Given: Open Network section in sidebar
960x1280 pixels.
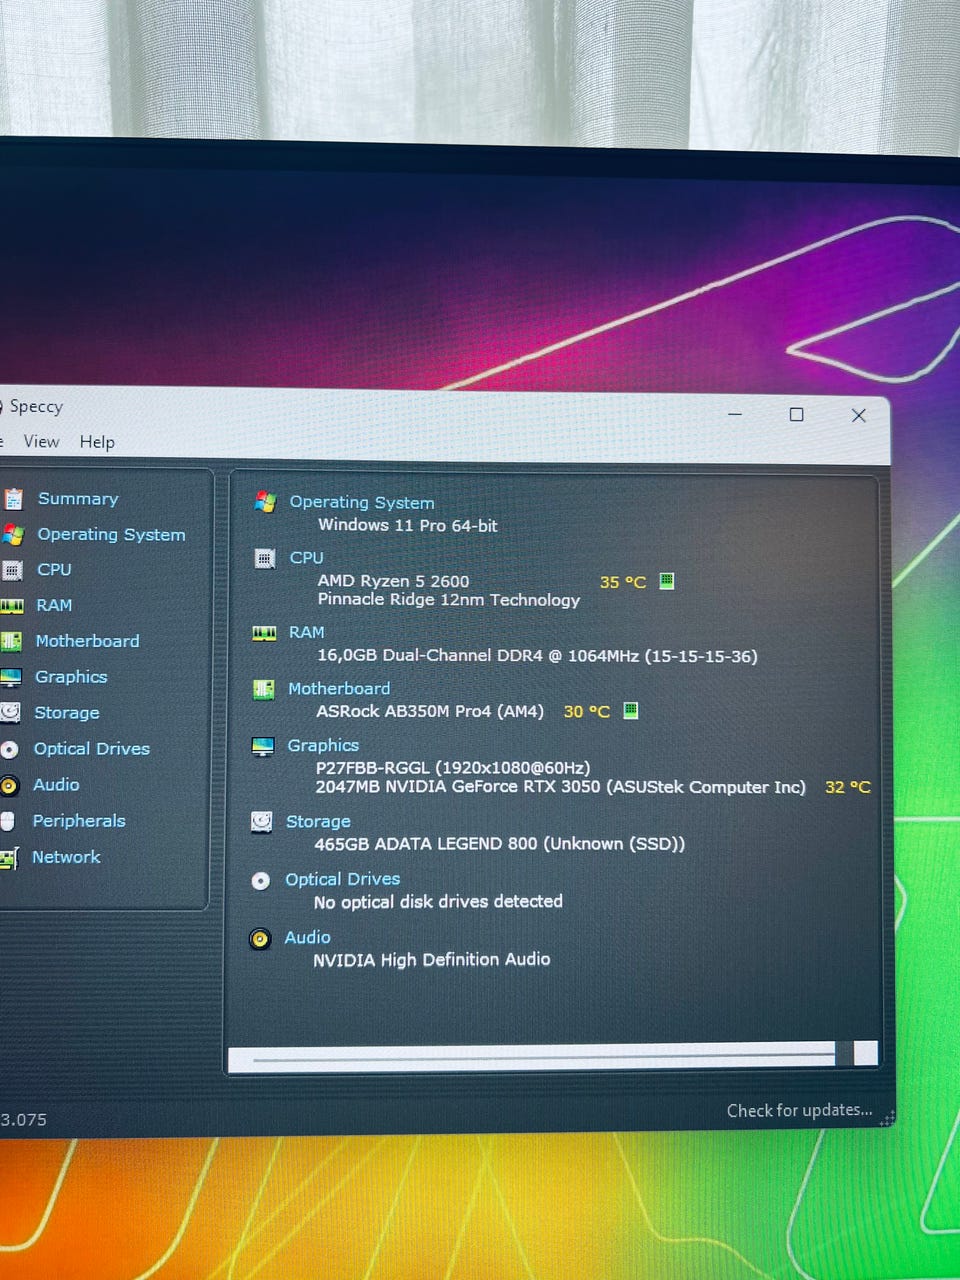Looking at the screenshot, I should (x=66, y=857).
